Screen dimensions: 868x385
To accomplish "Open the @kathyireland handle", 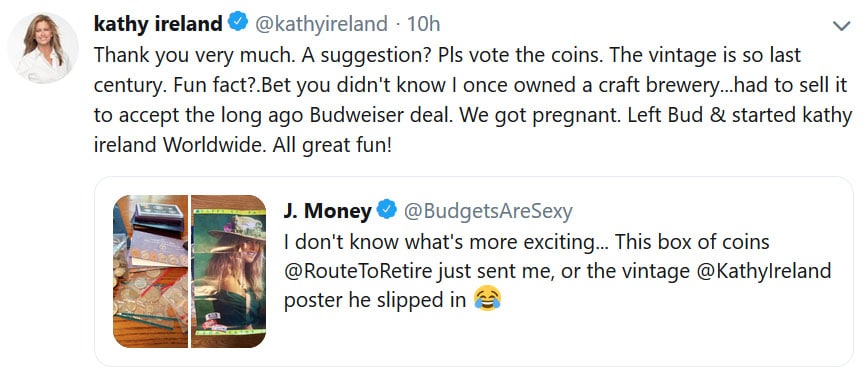I will pyautogui.click(x=321, y=24).
